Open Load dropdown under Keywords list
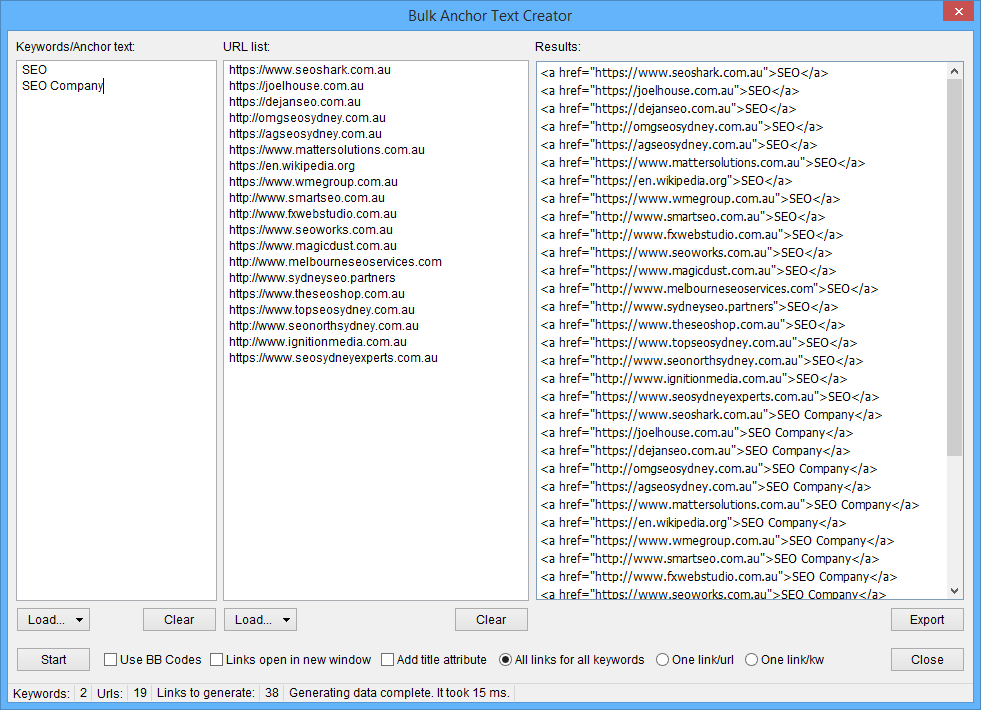This screenshot has width=981, height=710. (x=53, y=620)
